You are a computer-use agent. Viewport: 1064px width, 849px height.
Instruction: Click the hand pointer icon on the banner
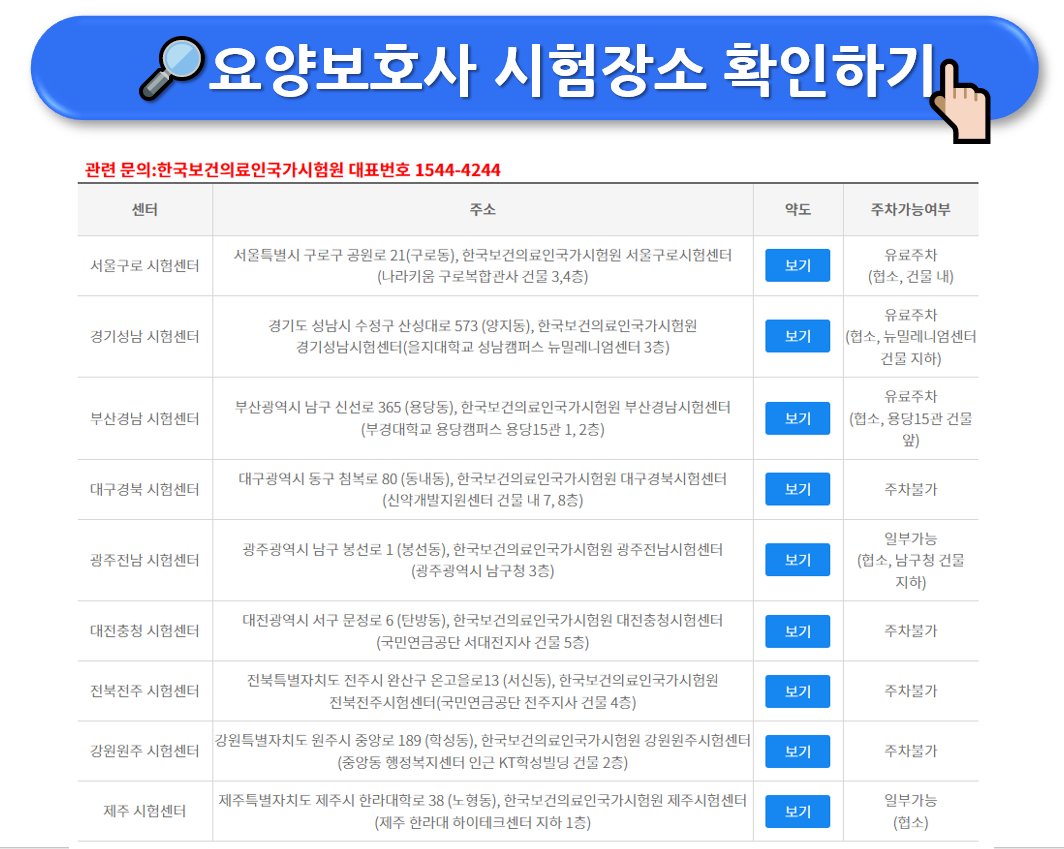click(x=958, y=102)
